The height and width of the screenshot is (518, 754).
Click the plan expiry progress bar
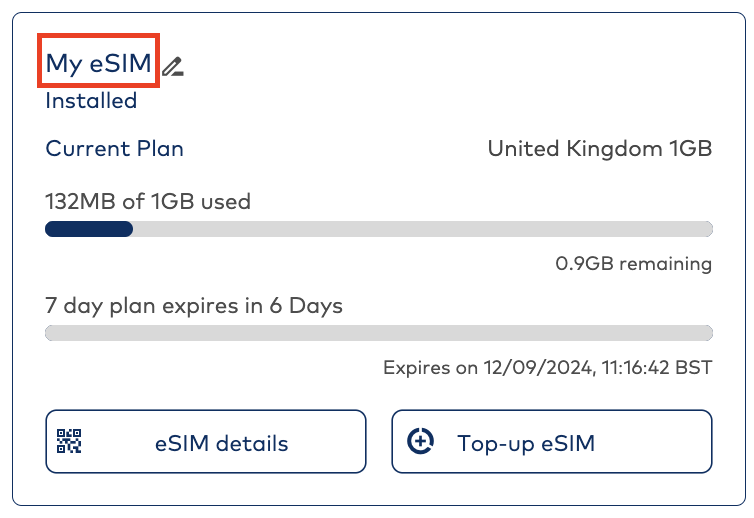[378, 333]
